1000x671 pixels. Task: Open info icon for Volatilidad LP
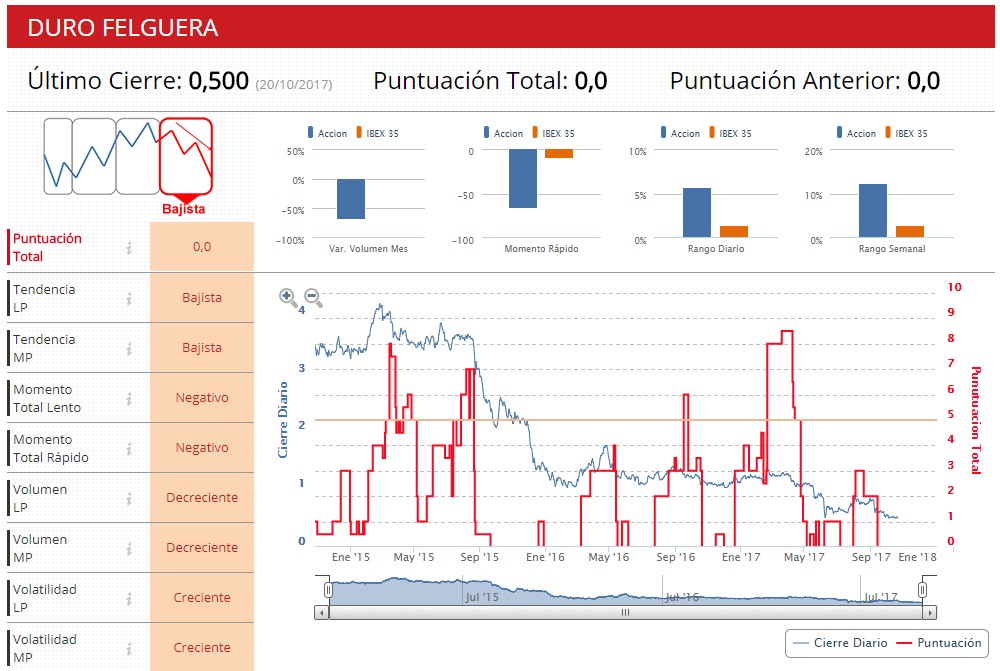[x=129, y=598]
